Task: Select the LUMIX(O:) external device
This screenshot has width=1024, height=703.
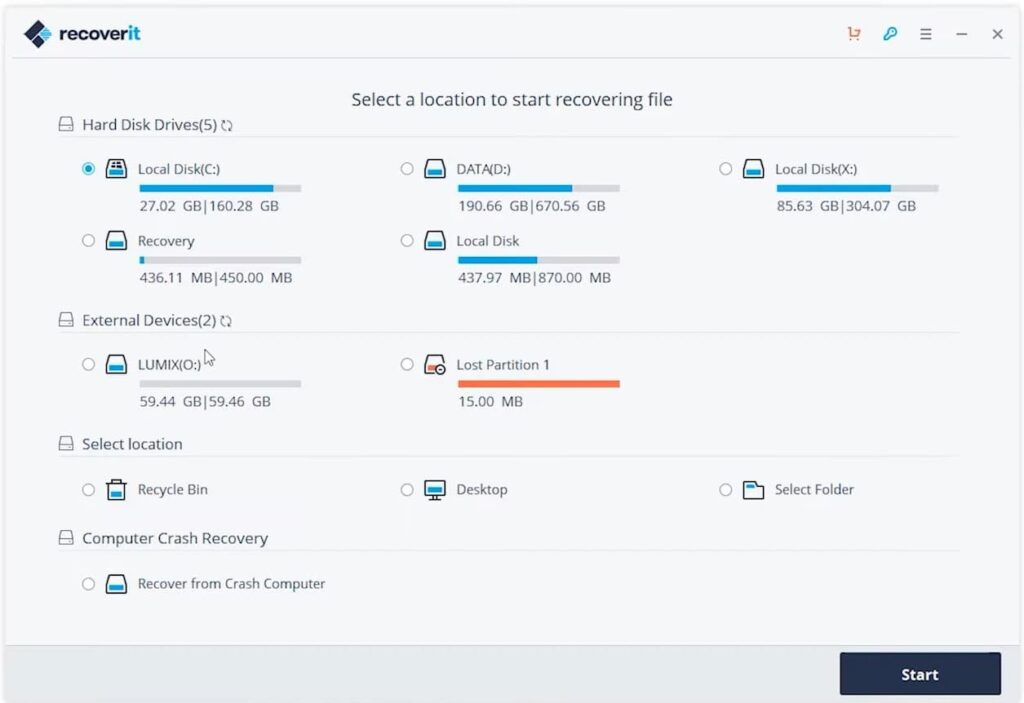Action: point(89,364)
